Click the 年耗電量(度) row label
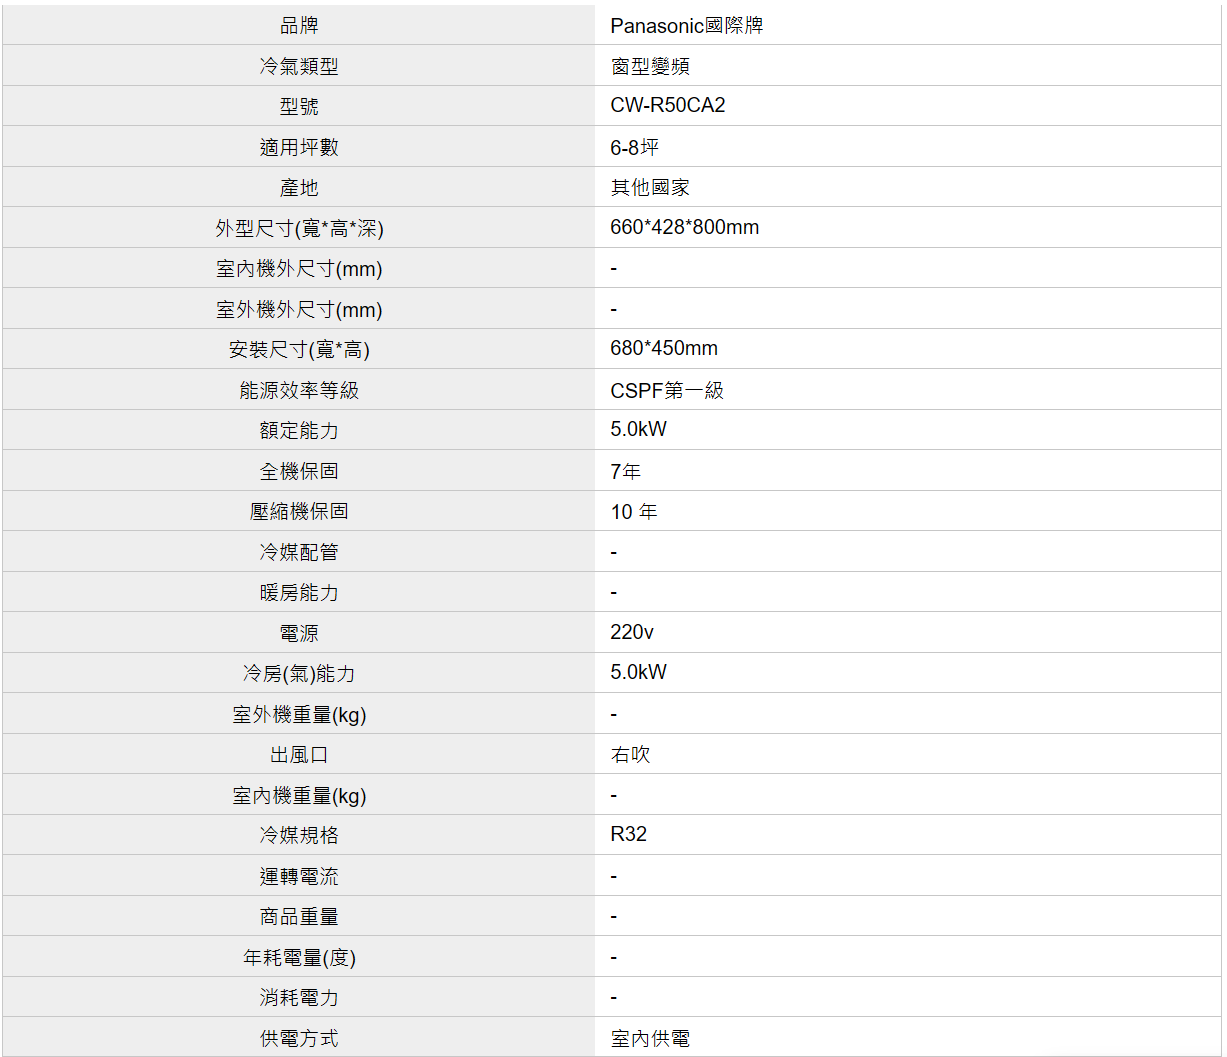1227x1057 pixels. point(299,958)
